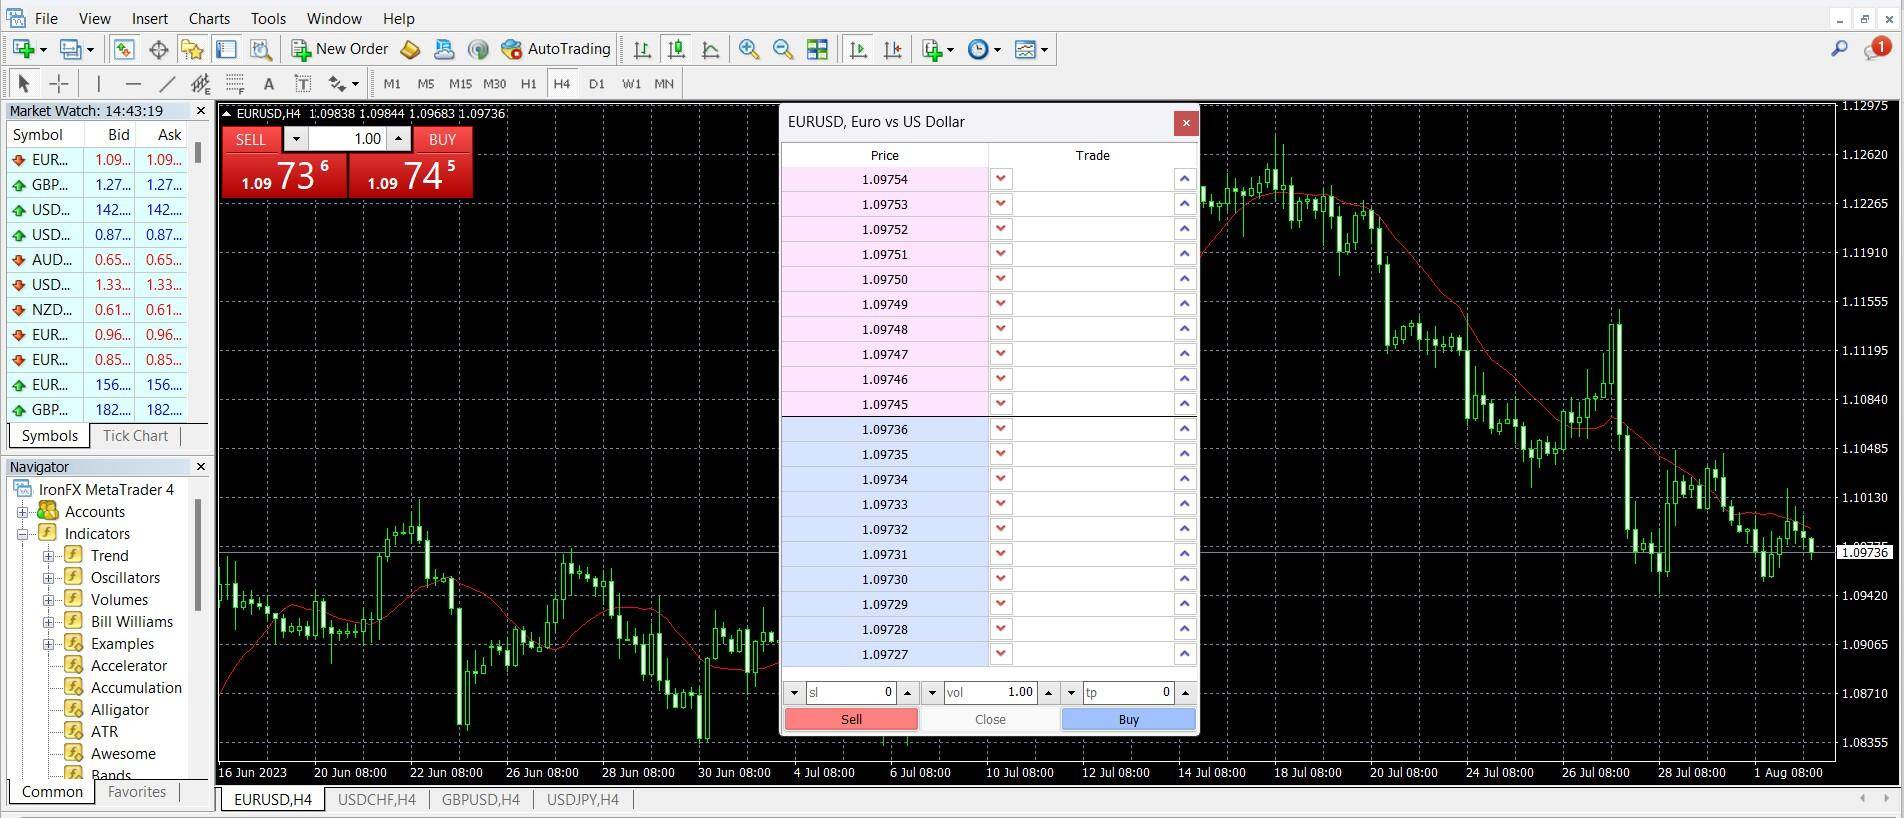
Task: Open the notifications chat bubble icon
Action: (1876, 49)
